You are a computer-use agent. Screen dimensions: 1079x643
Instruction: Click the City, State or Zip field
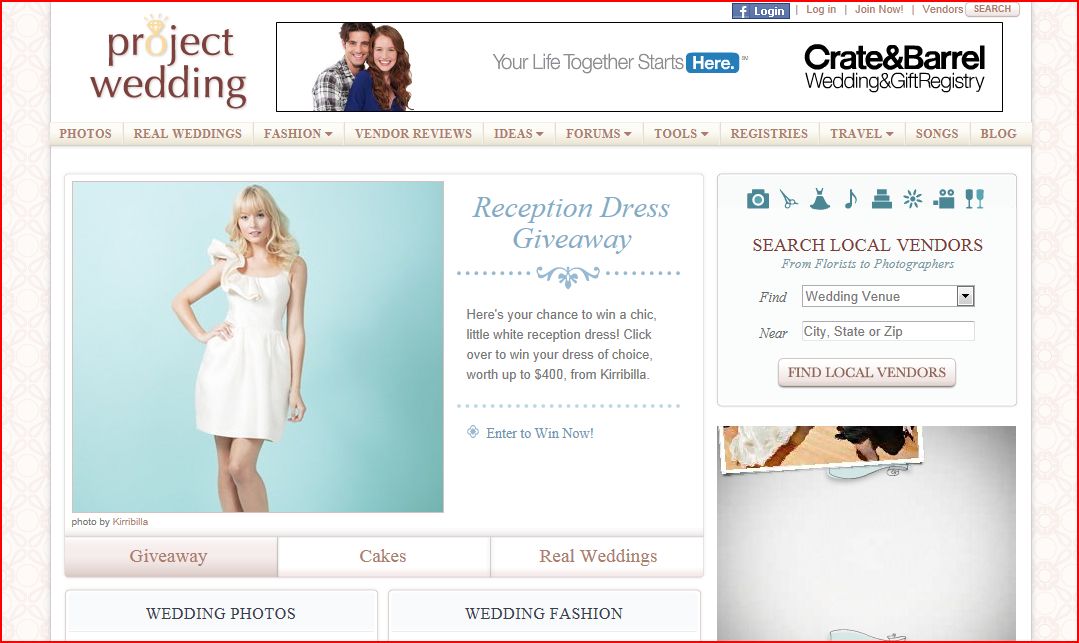pyautogui.click(x=887, y=331)
